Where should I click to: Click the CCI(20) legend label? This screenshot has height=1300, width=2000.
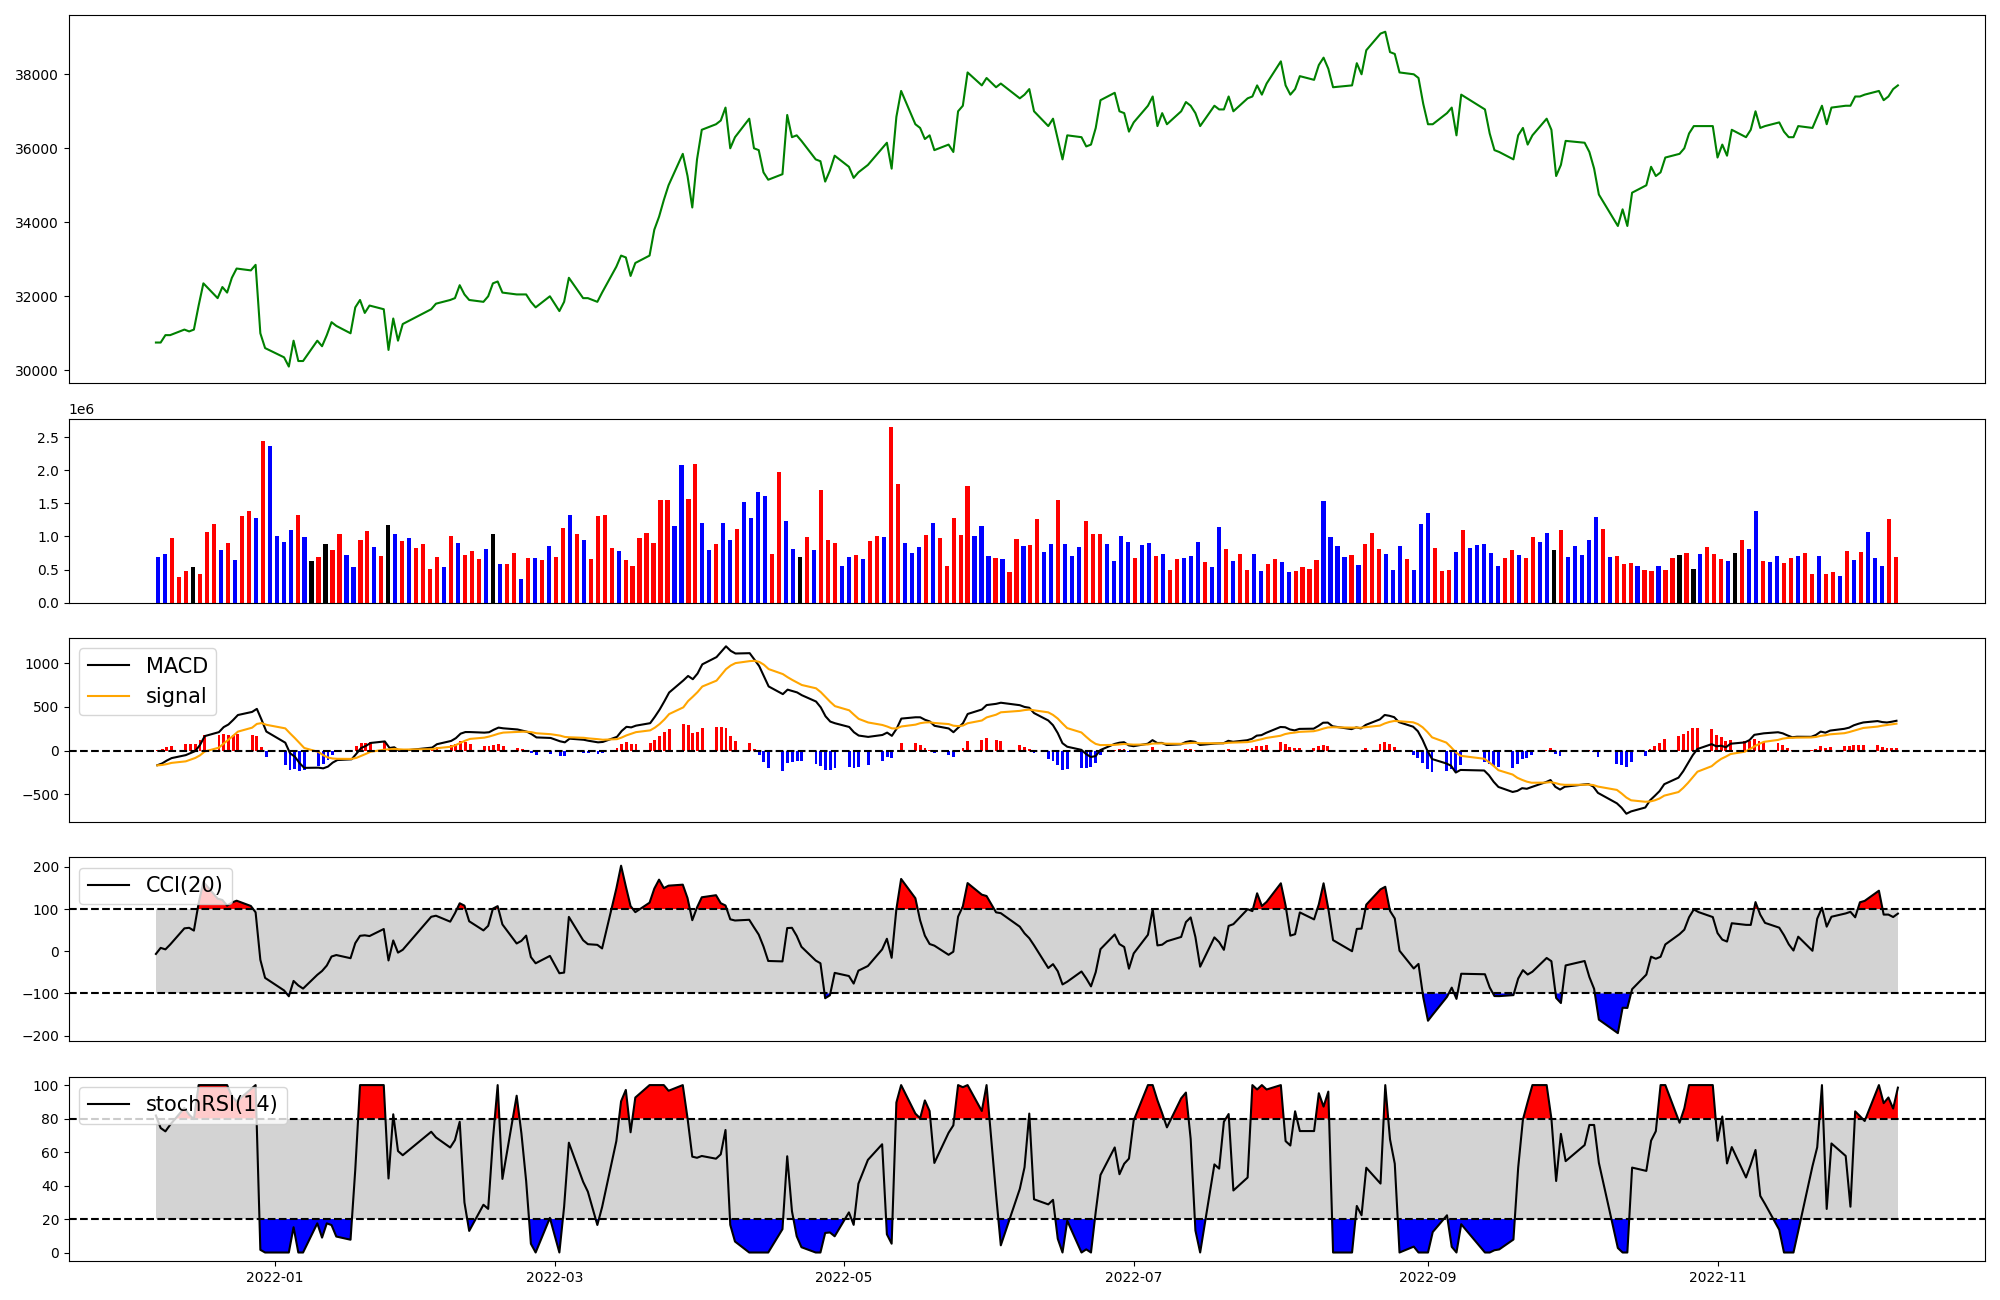pyautogui.click(x=184, y=885)
